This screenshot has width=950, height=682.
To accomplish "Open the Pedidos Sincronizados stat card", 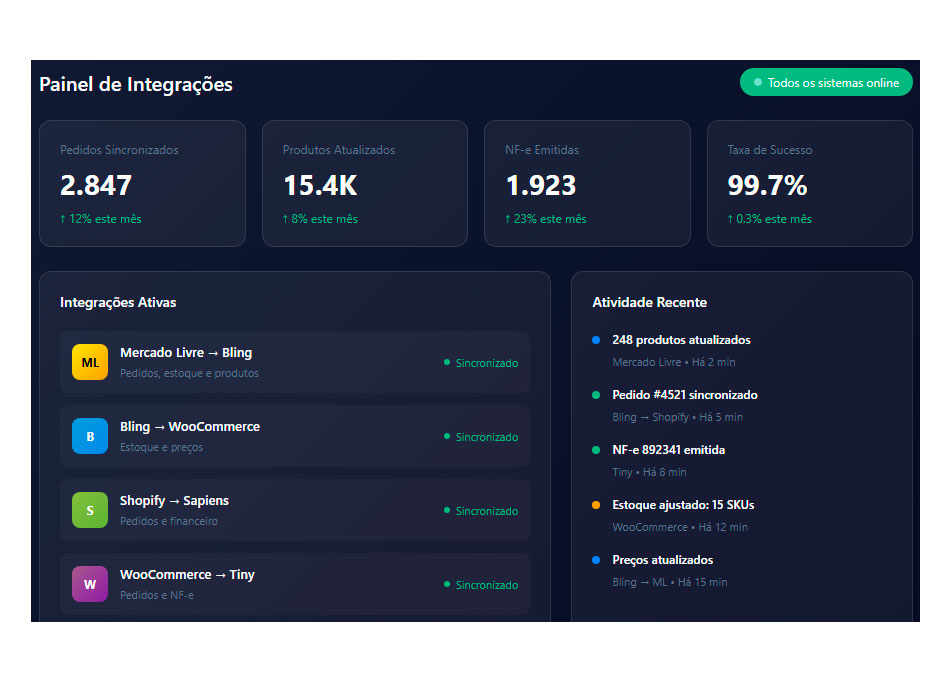I will click(x=142, y=183).
